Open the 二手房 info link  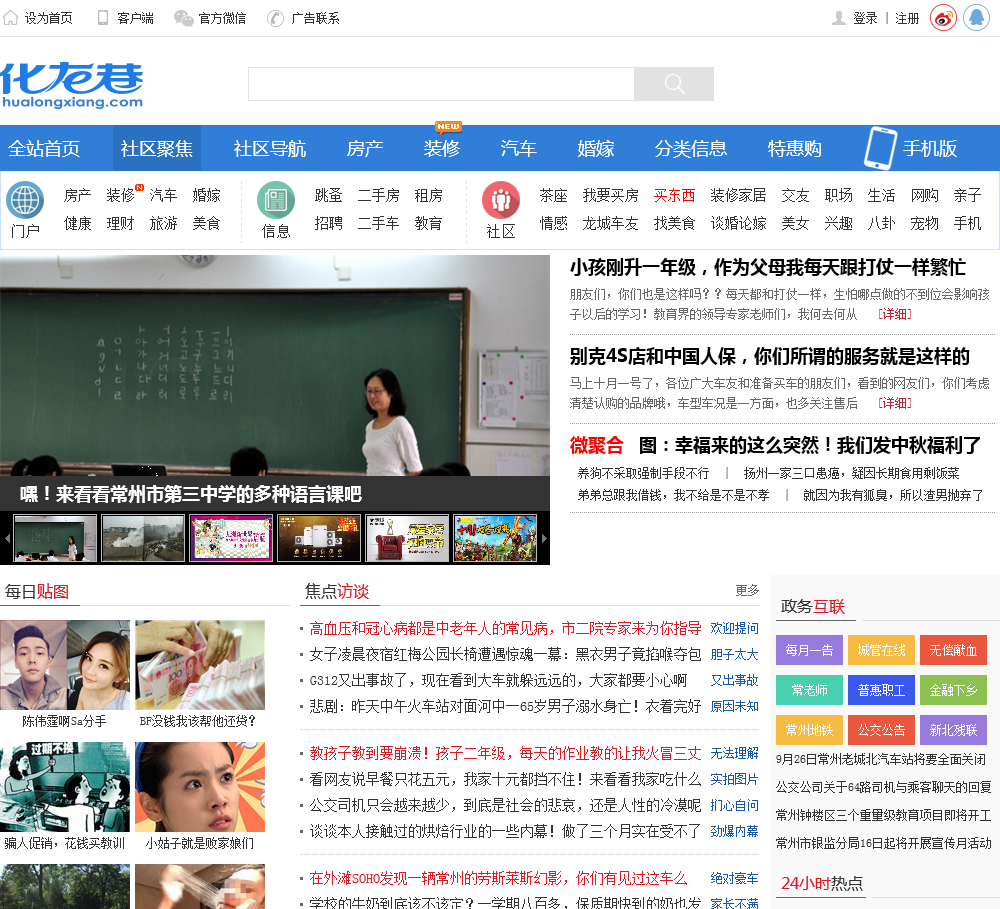pyautogui.click(x=378, y=195)
